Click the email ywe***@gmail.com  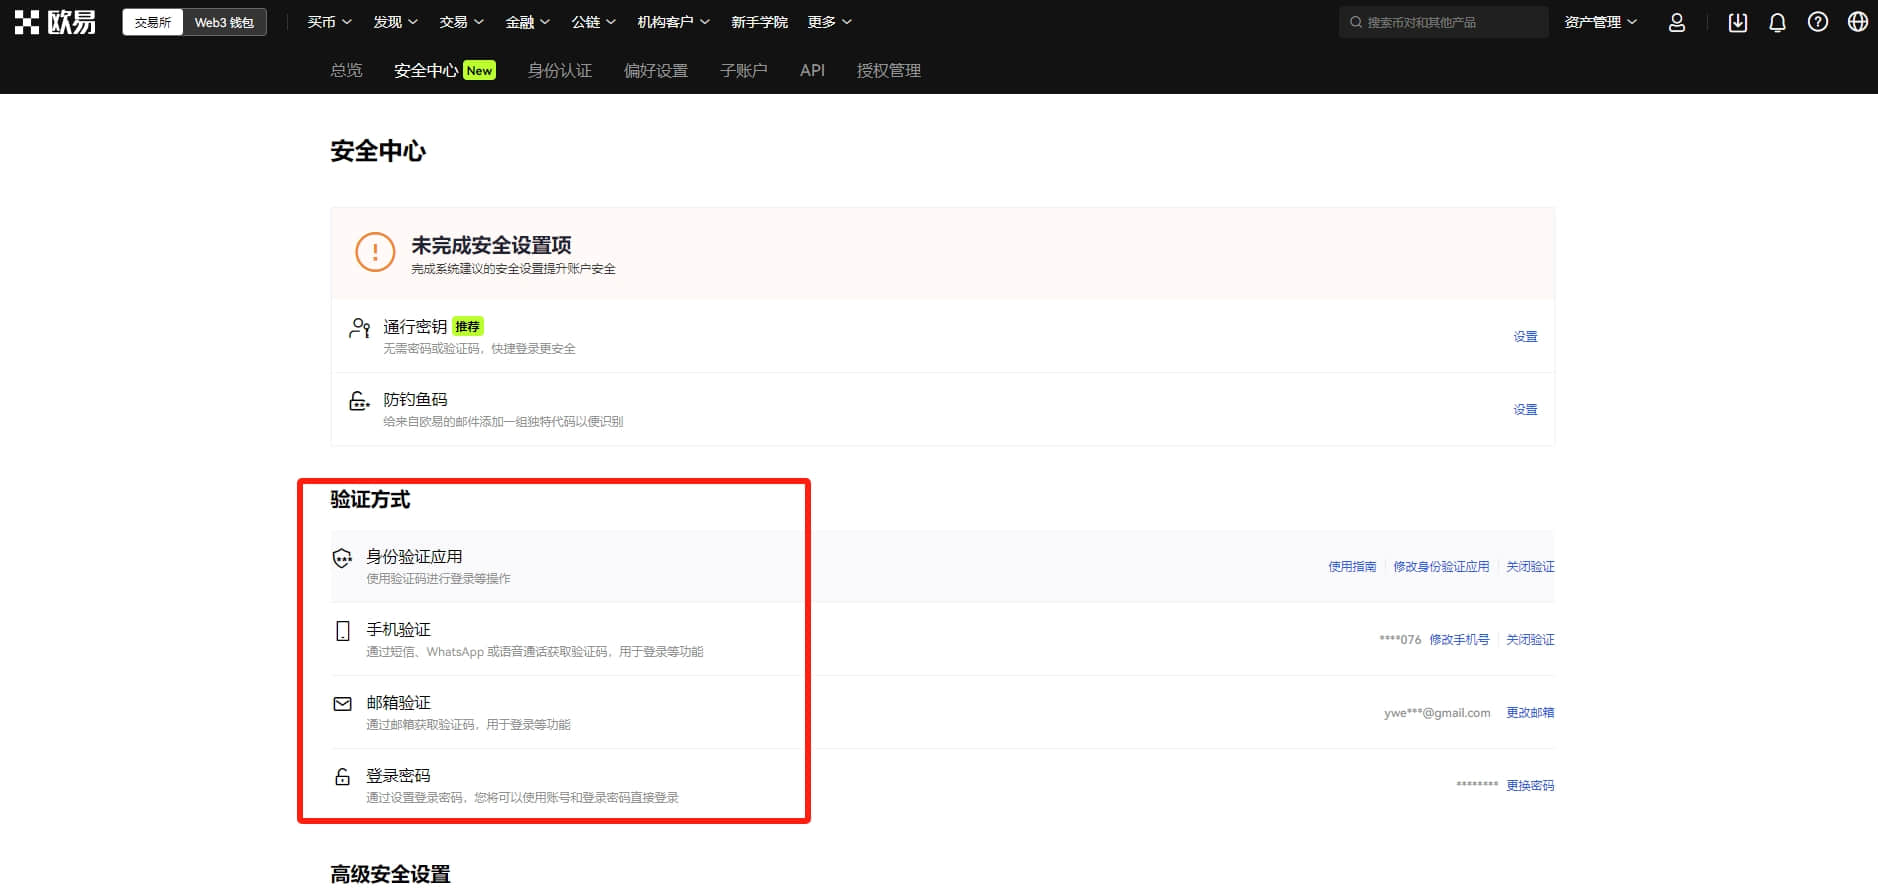click(1437, 713)
